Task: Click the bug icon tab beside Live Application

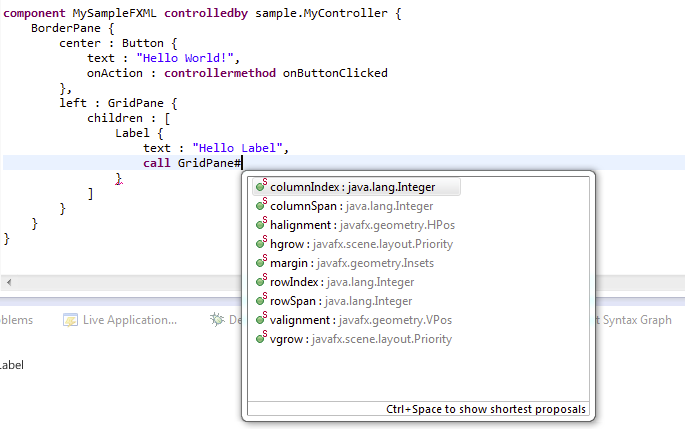Action: pos(217,320)
